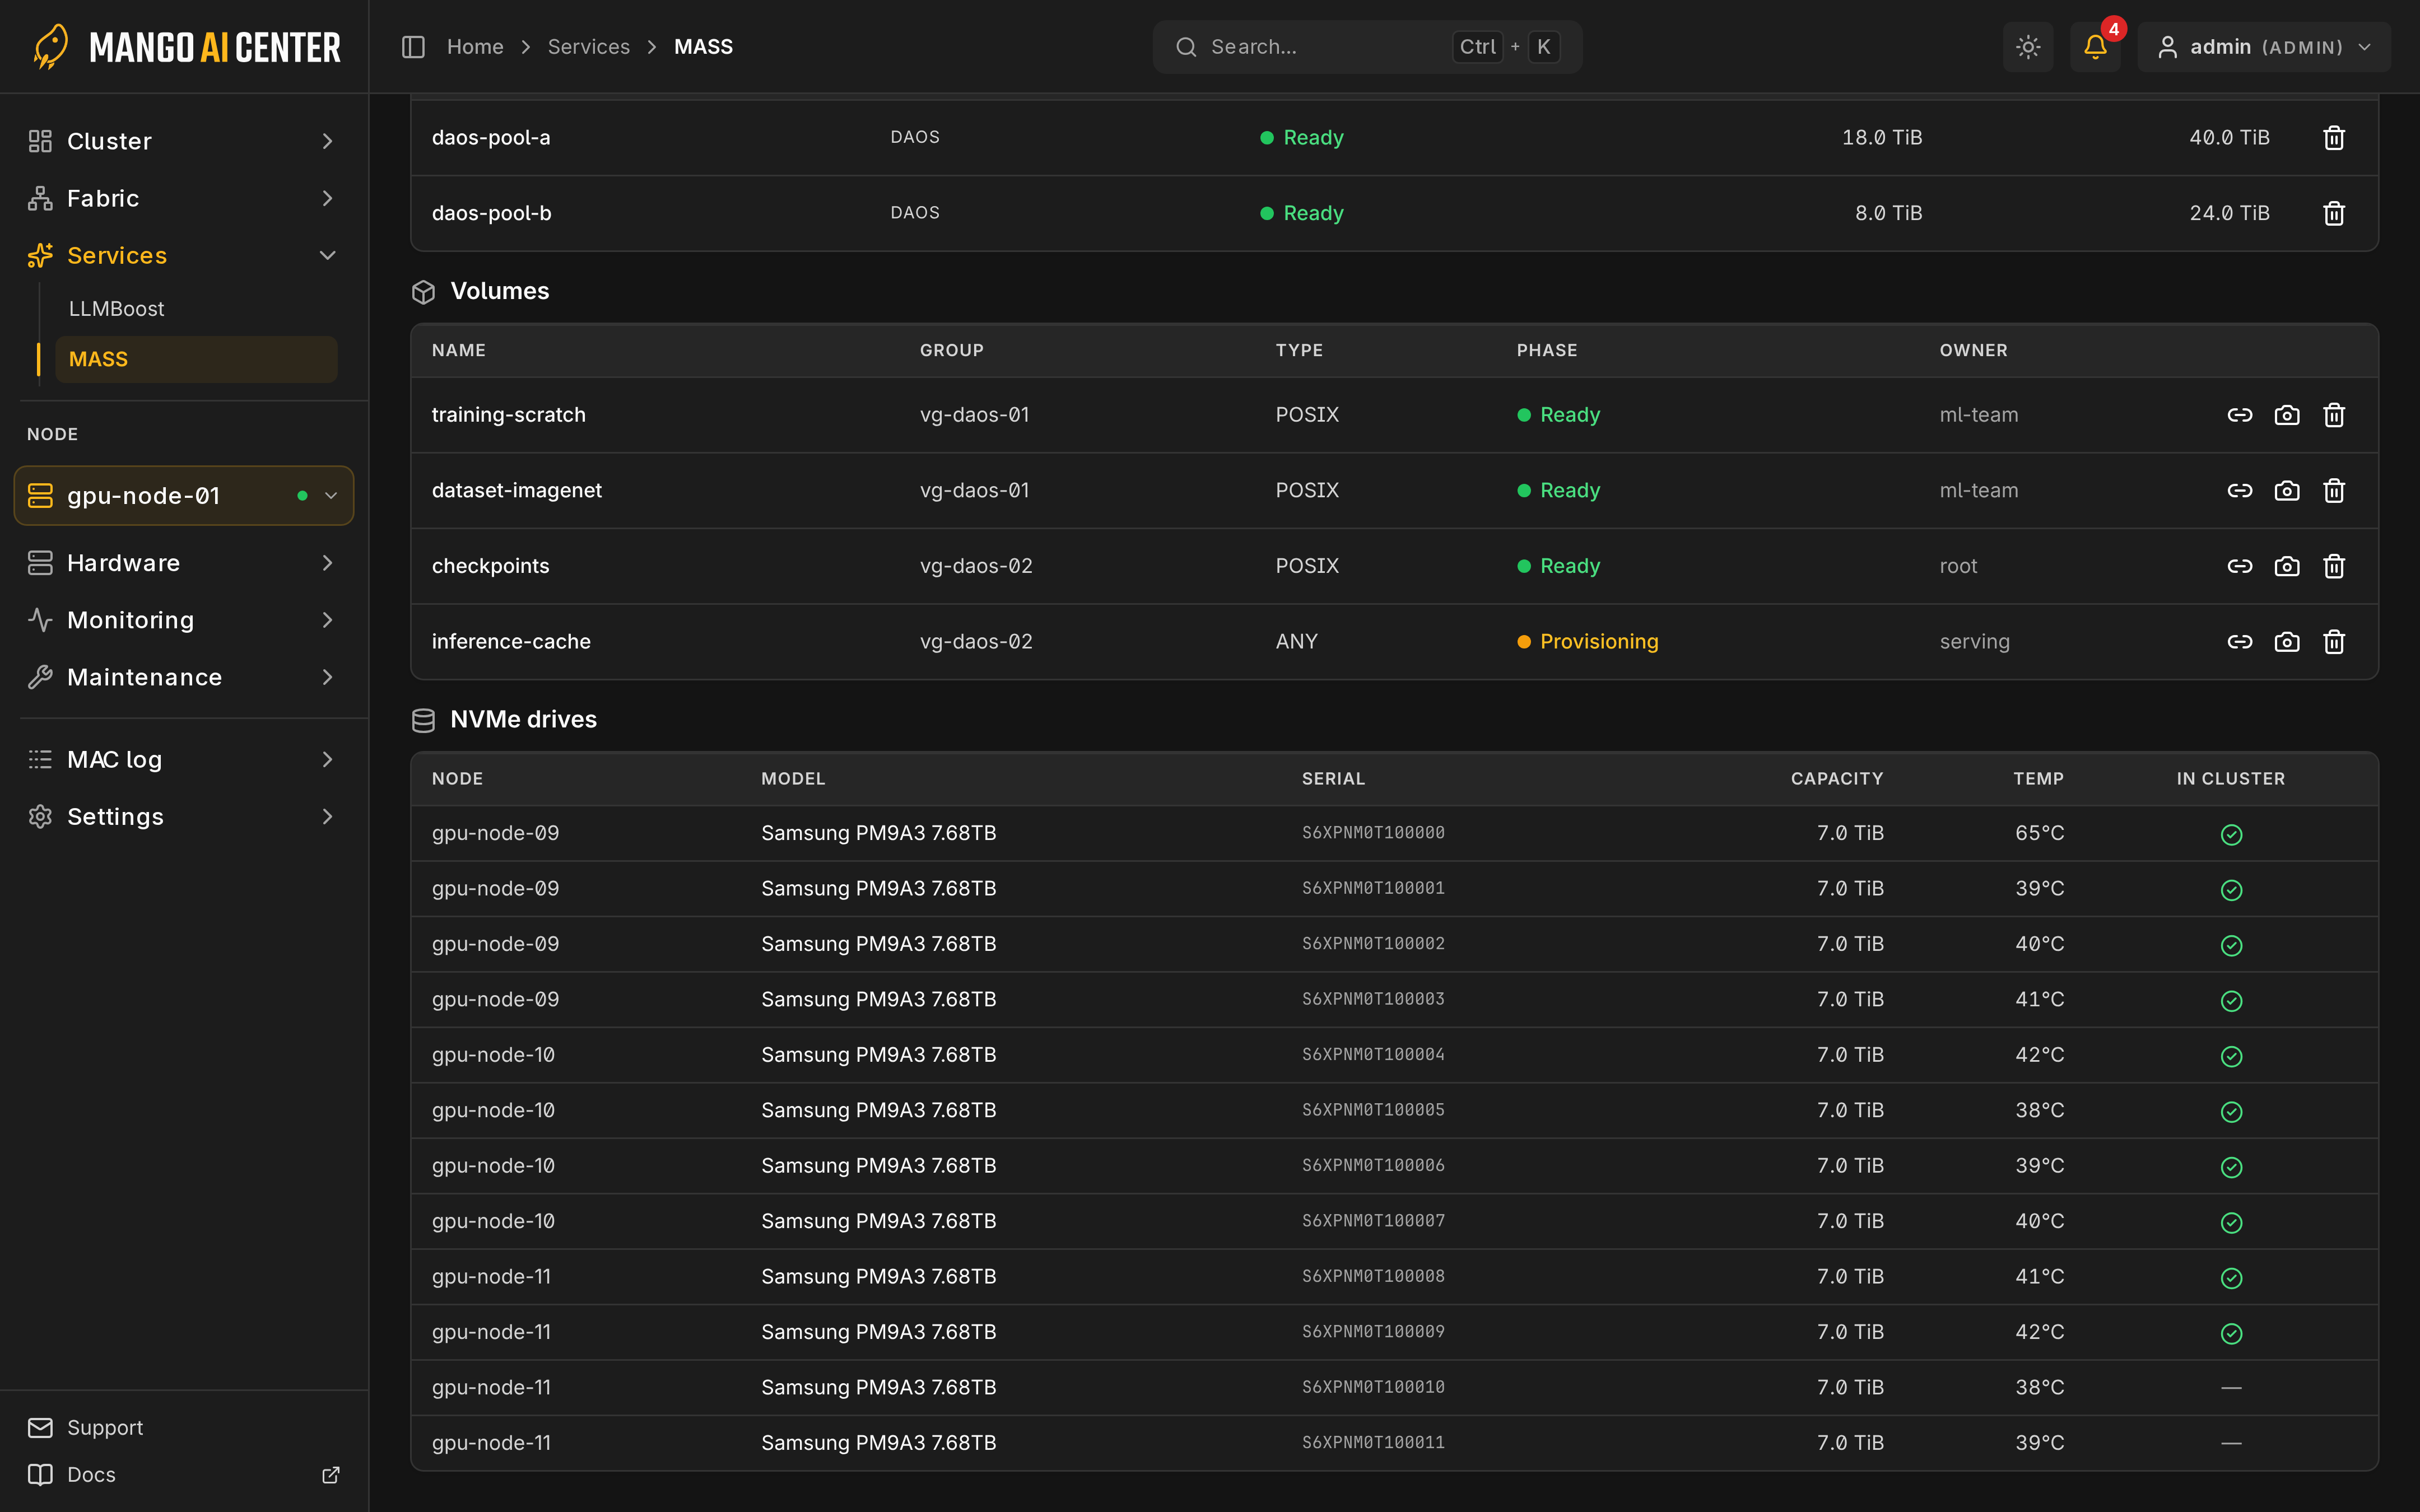This screenshot has height=1512, width=2420.
Task: Delete the dataset-imagenet volume
Action: coord(2334,491)
